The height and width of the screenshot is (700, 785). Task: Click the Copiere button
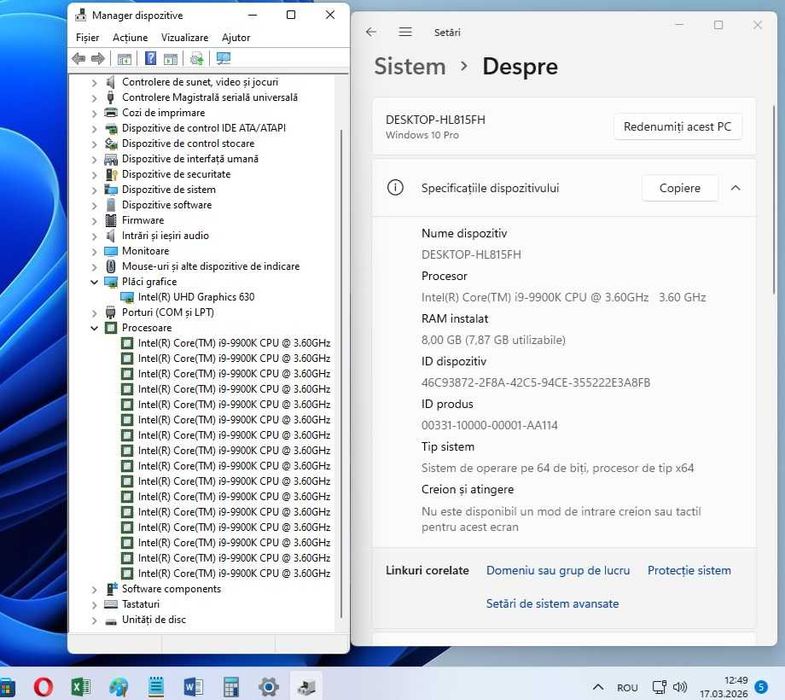(679, 188)
